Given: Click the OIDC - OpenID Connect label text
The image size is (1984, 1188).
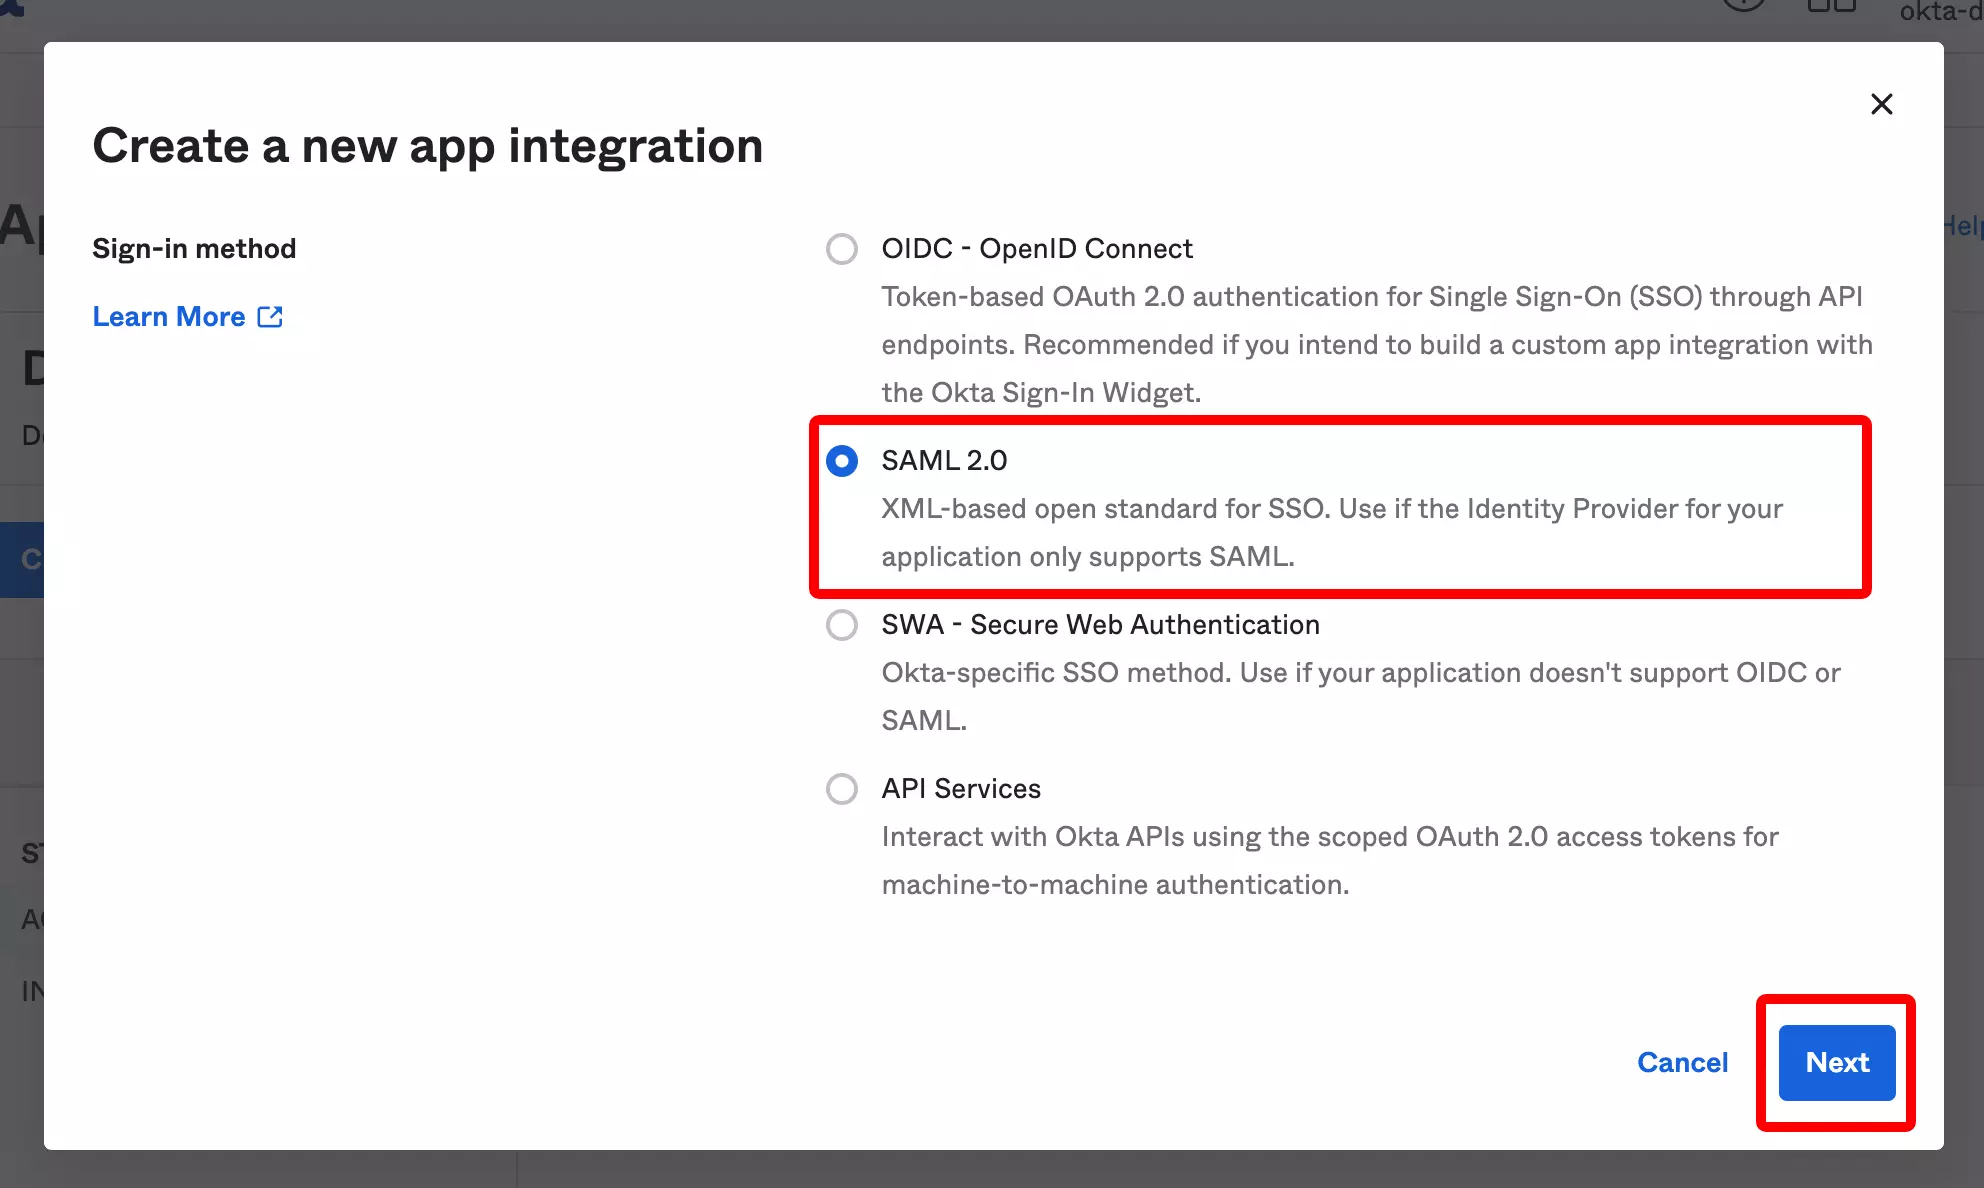Looking at the screenshot, I should (x=1037, y=248).
